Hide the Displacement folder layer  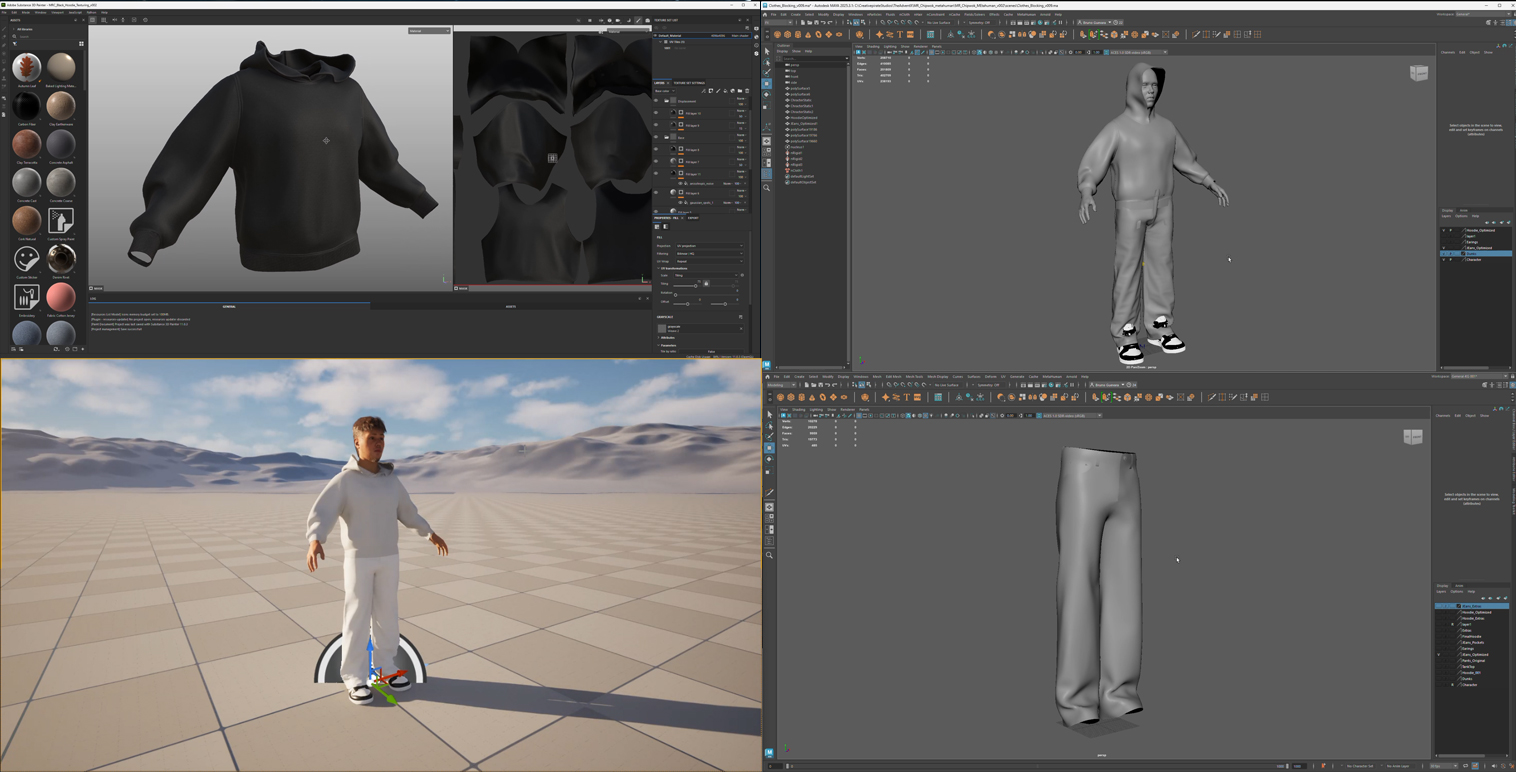[657, 101]
